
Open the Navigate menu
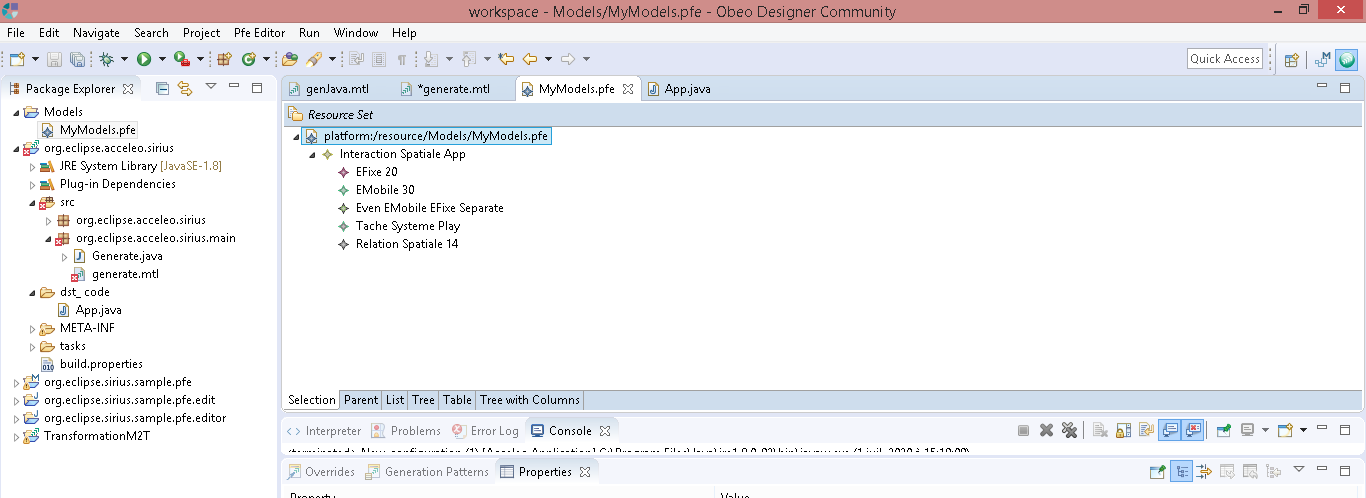point(96,33)
